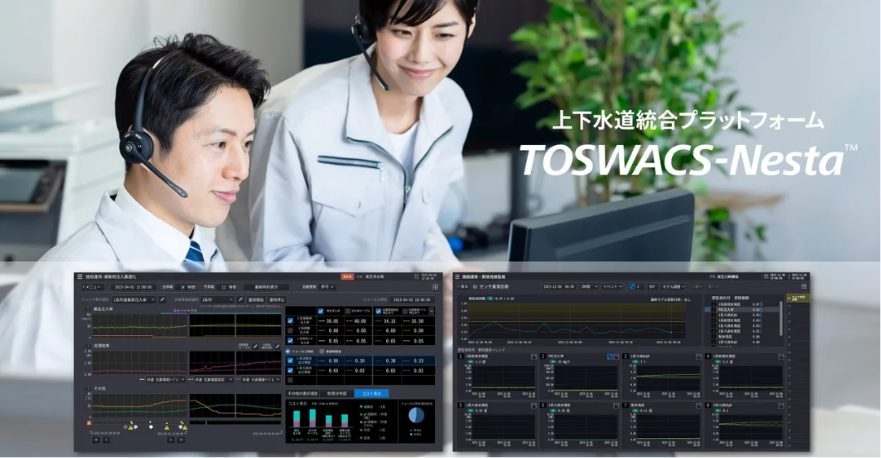Toggle the blue checkbox next to the number 2 in anomaly toolbar
This screenshot has width=881, height=458.
tap(633, 287)
